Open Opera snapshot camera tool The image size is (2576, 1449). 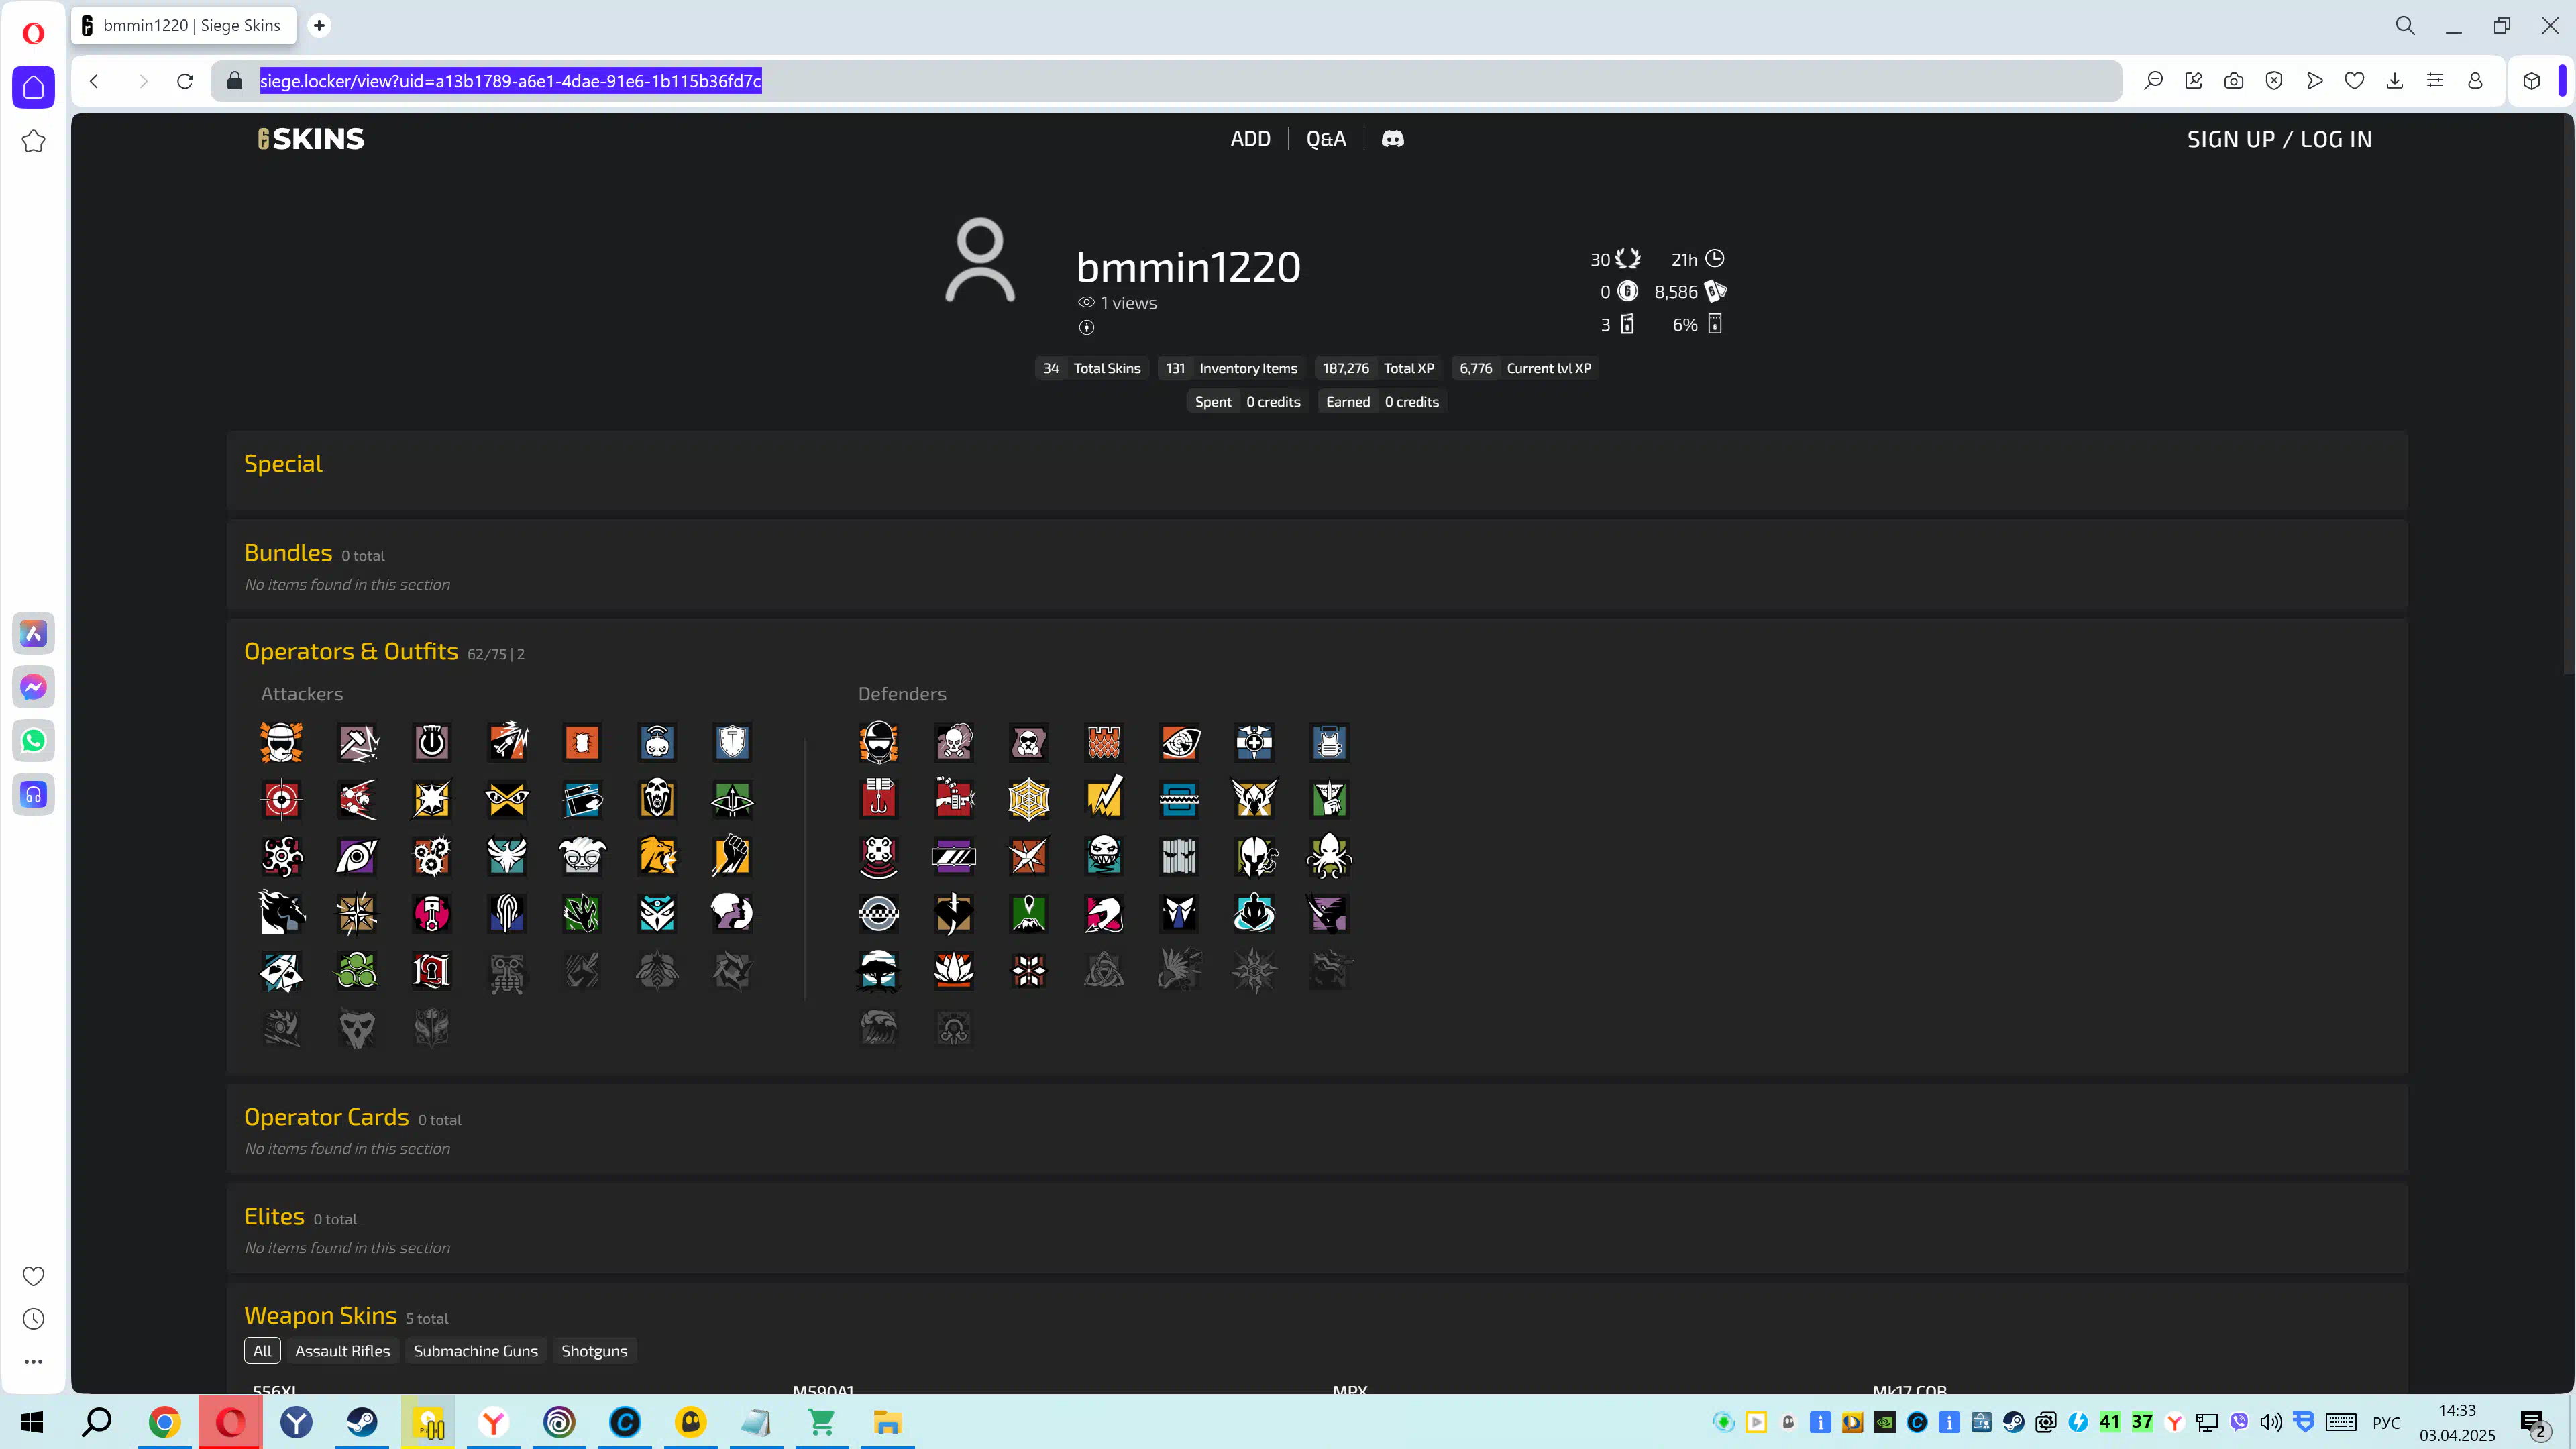2234,81
